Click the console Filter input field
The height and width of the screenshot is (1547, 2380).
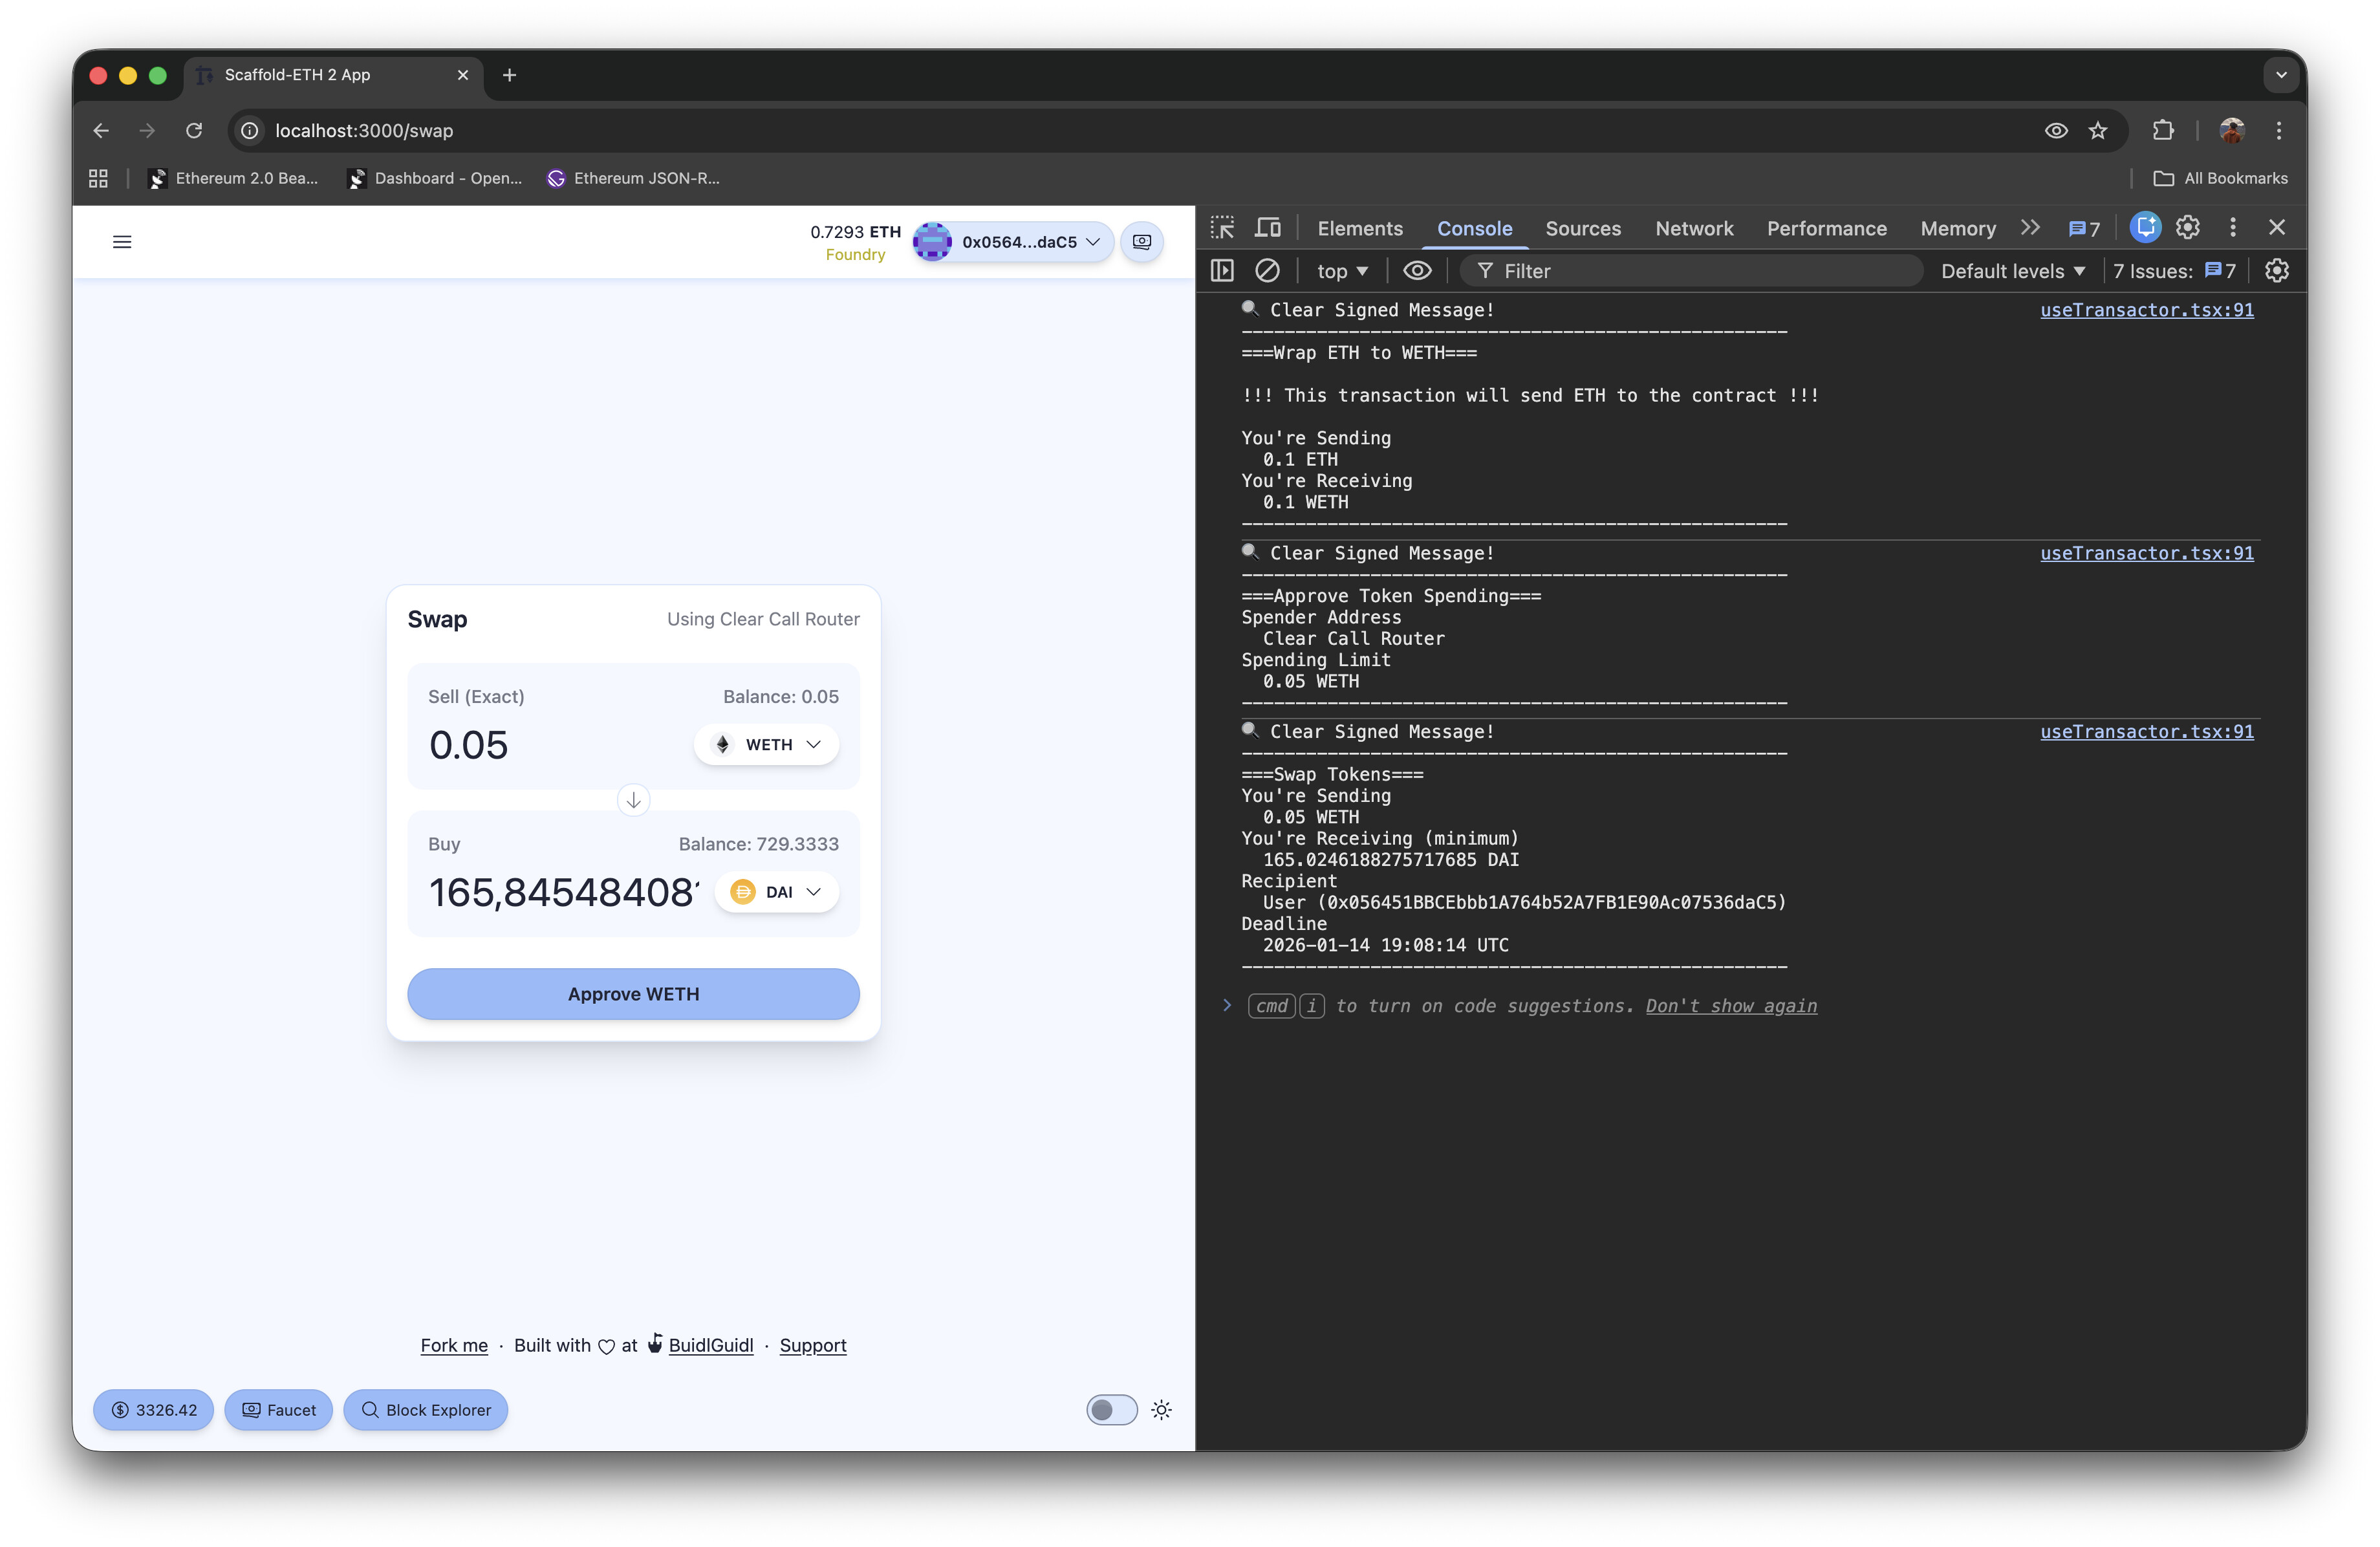tap(1700, 271)
